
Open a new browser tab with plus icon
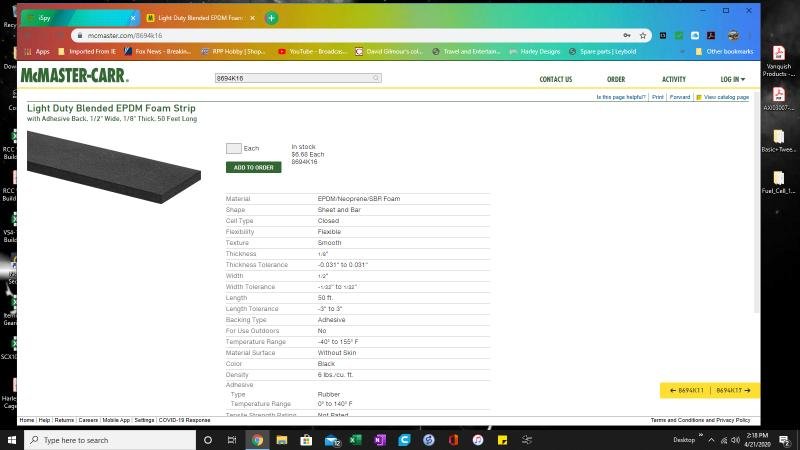[x=271, y=18]
